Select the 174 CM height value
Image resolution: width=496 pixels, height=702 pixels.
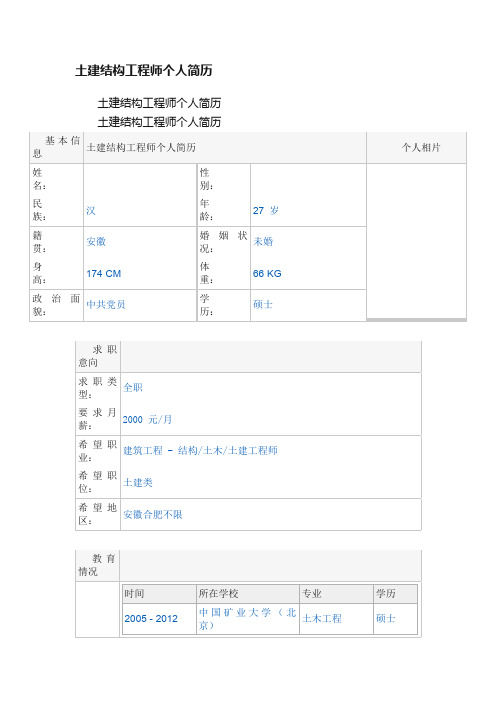click(x=103, y=274)
